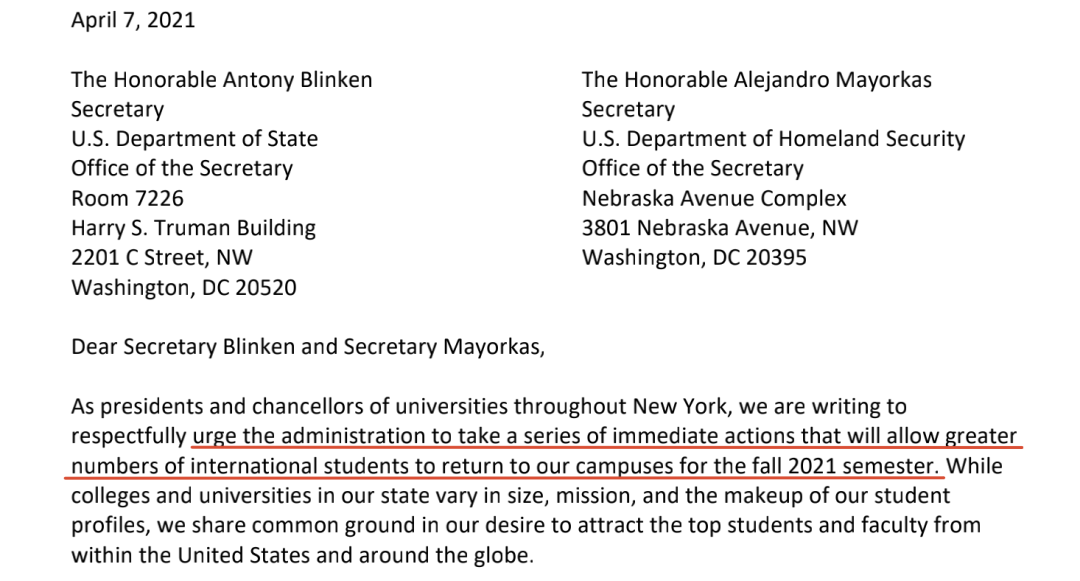This screenshot has width=1080, height=581.
Task: Click 'Nebraska Avenue Complex' line
Action: tap(714, 198)
